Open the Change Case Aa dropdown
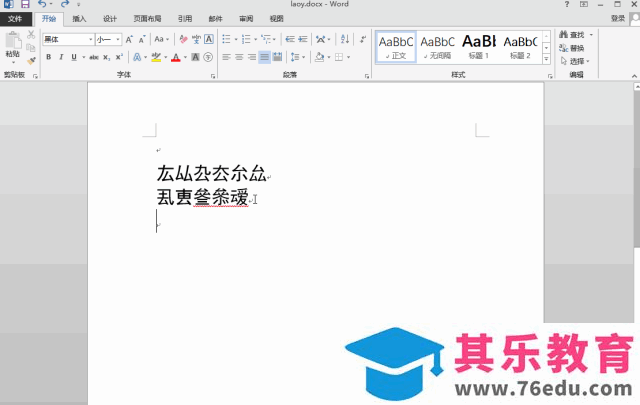This screenshot has width=640, height=405. (162, 39)
